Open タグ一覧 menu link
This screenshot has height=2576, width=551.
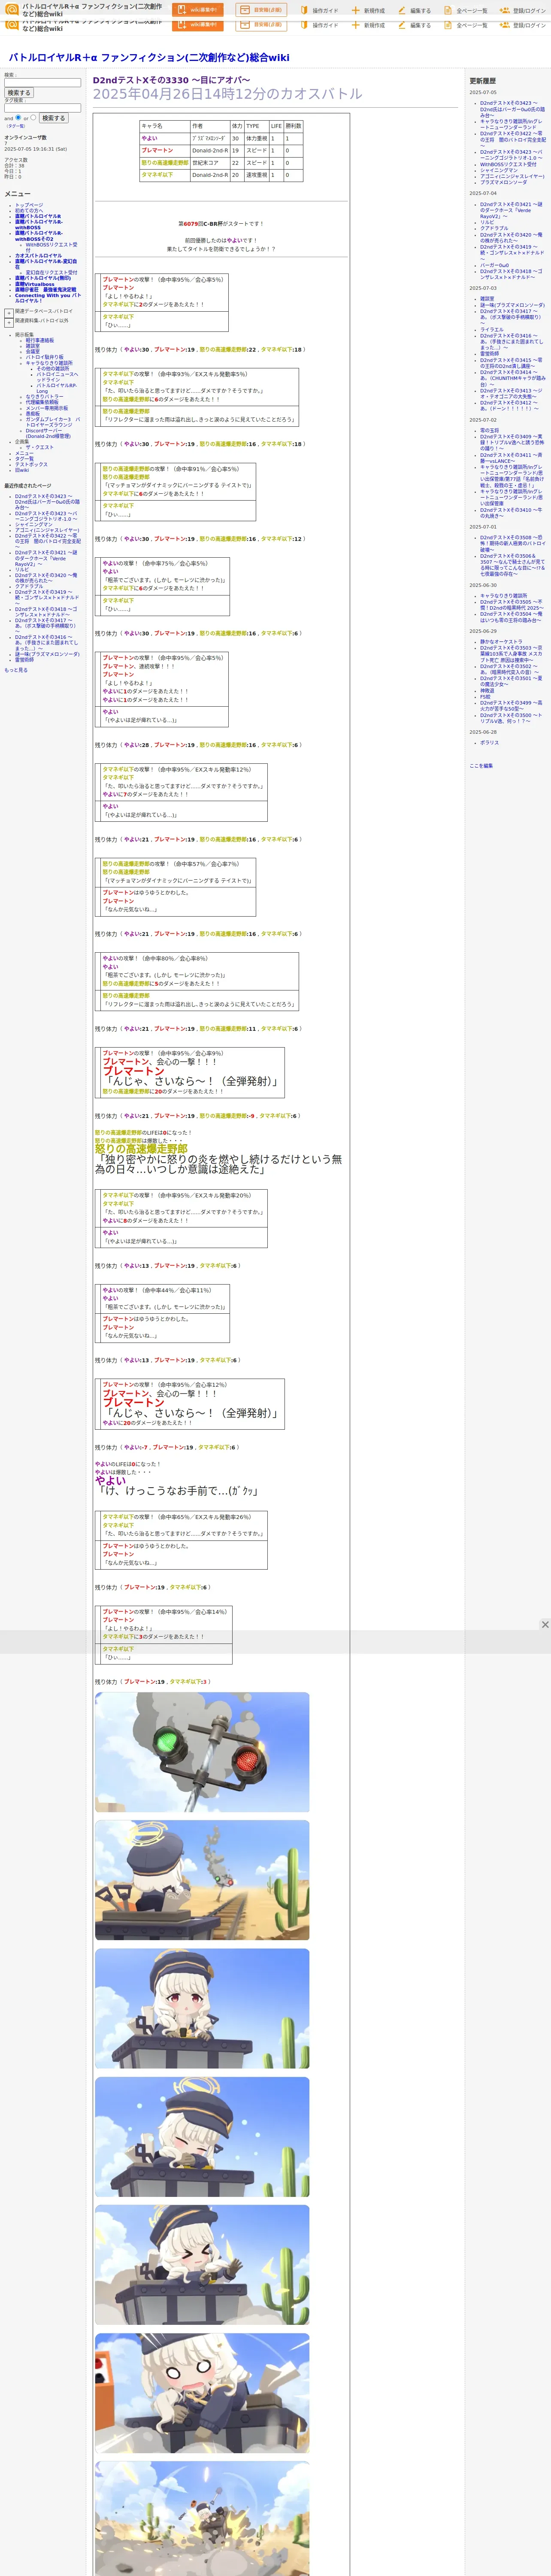pyautogui.click(x=24, y=459)
